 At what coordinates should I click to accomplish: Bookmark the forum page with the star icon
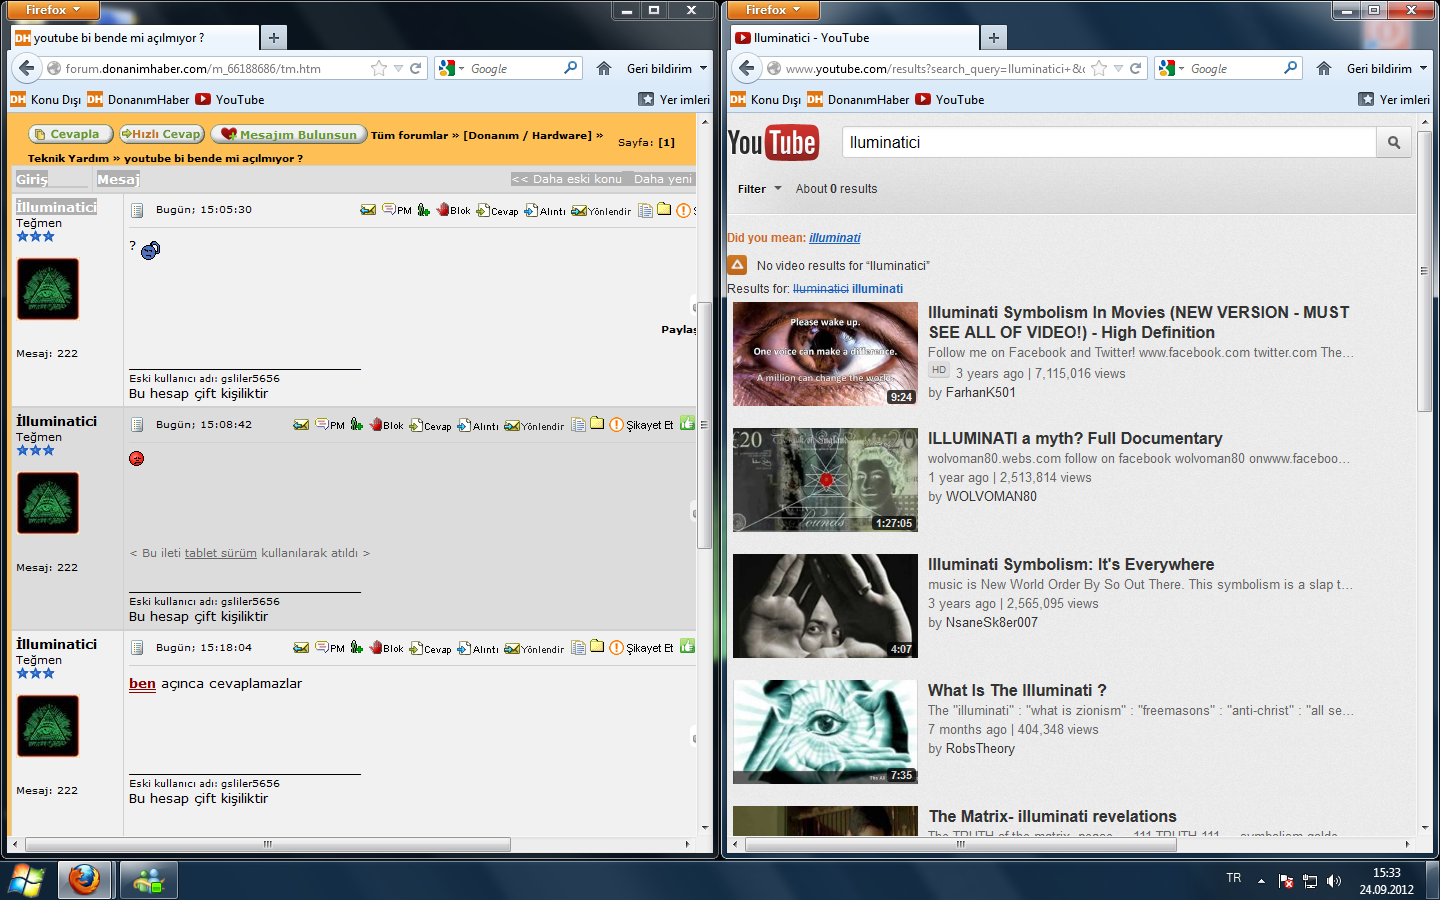pos(379,69)
